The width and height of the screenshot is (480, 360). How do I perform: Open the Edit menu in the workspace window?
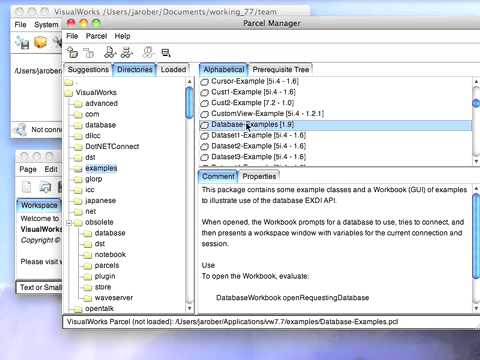click(51, 169)
